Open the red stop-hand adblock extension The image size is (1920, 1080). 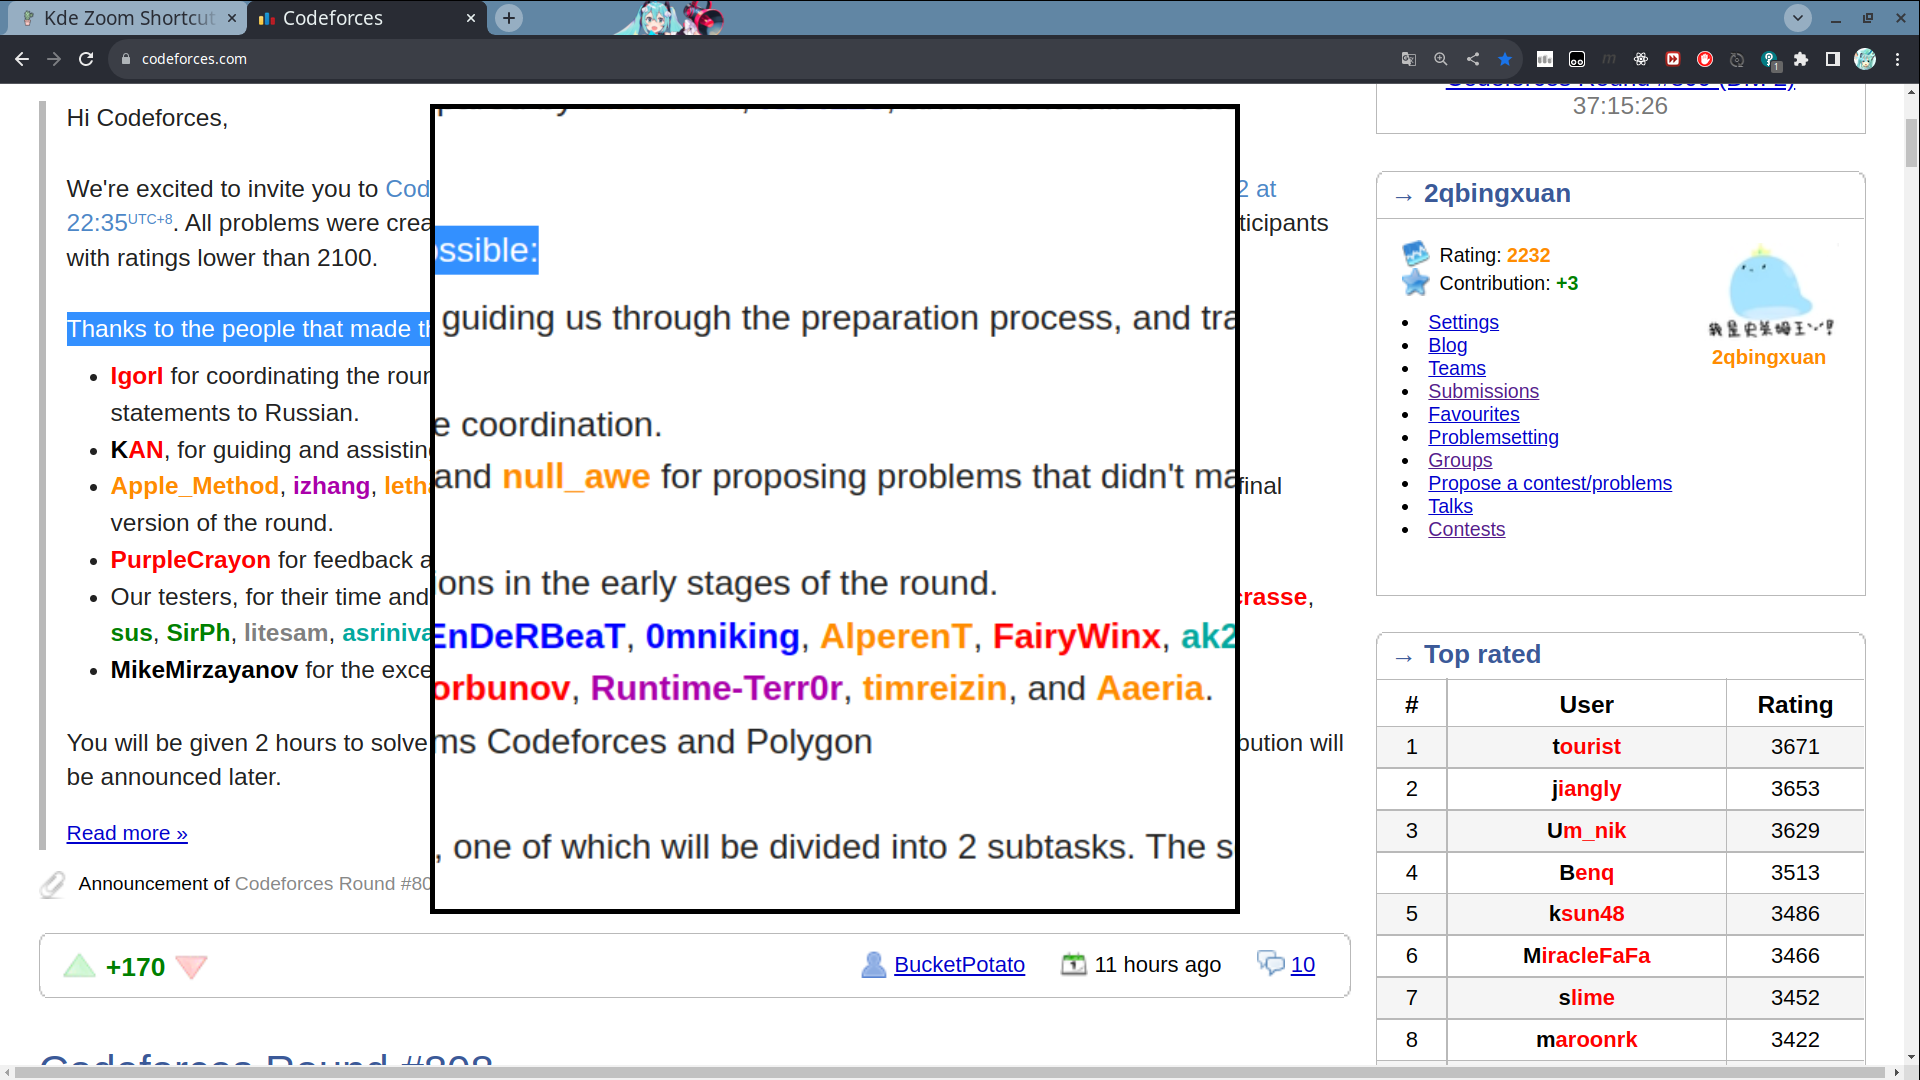coord(1705,59)
